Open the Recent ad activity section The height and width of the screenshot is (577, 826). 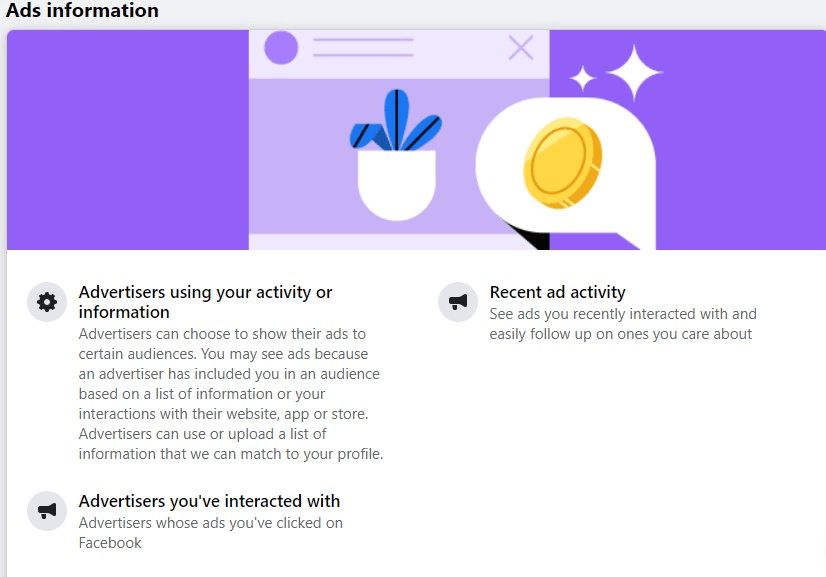(x=557, y=292)
